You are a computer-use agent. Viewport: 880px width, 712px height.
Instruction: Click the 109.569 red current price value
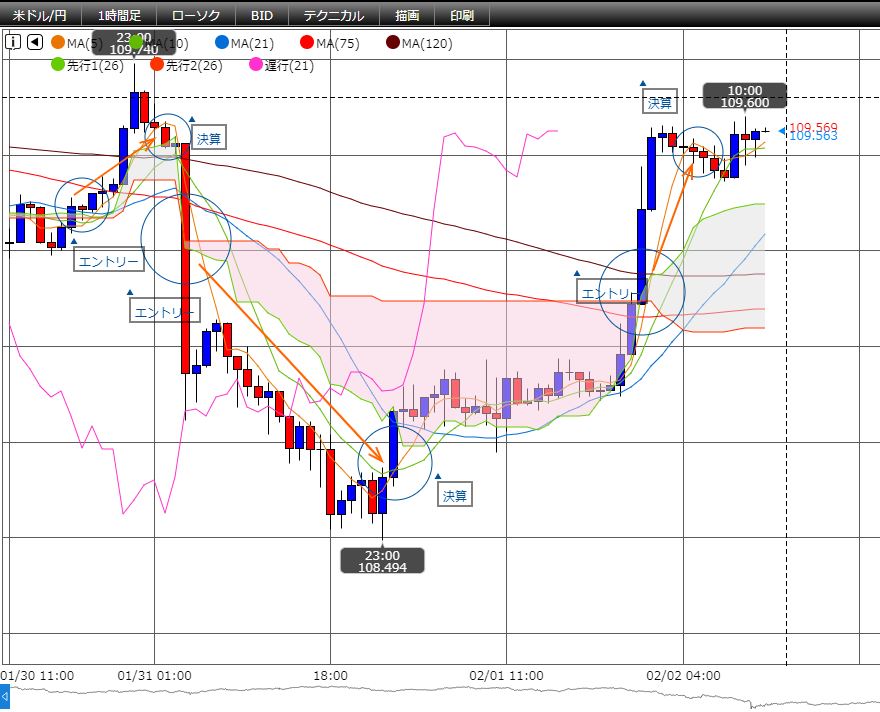813,127
